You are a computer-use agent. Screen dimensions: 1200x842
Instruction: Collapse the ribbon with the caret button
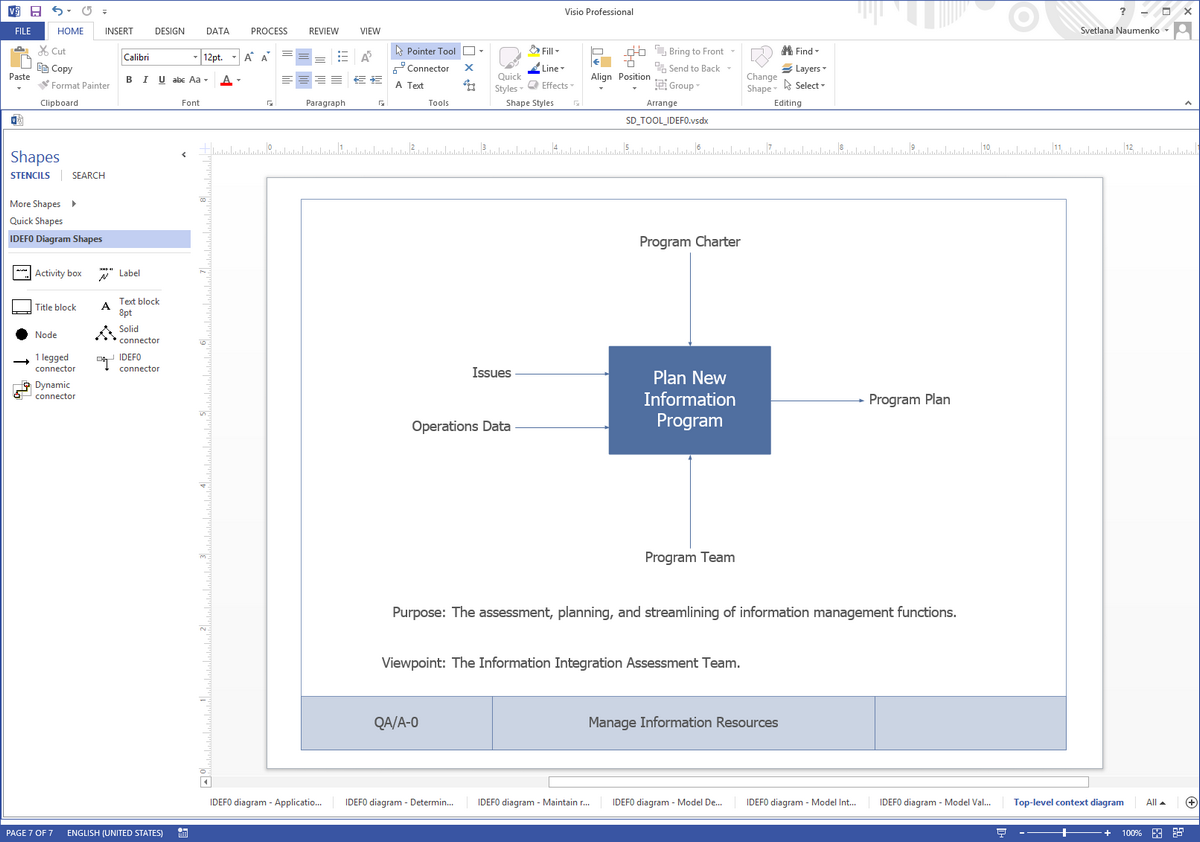[1187, 102]
